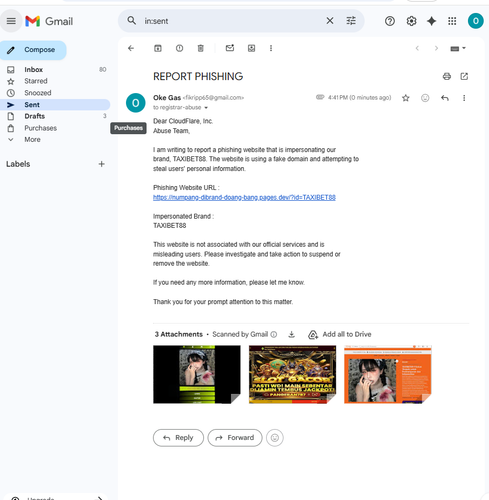Go to older conversation arrow
This screenshot has height=500, width=489.
pyautogui.click(x=436, y=48)
